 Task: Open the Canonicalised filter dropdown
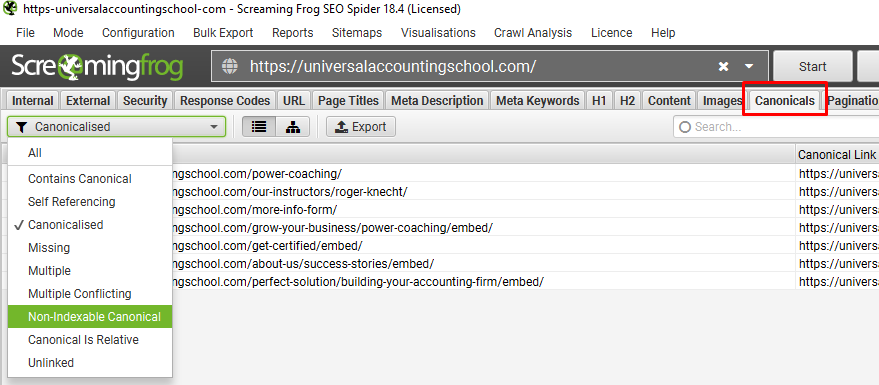pyautogui.click(x=117, y=127)
